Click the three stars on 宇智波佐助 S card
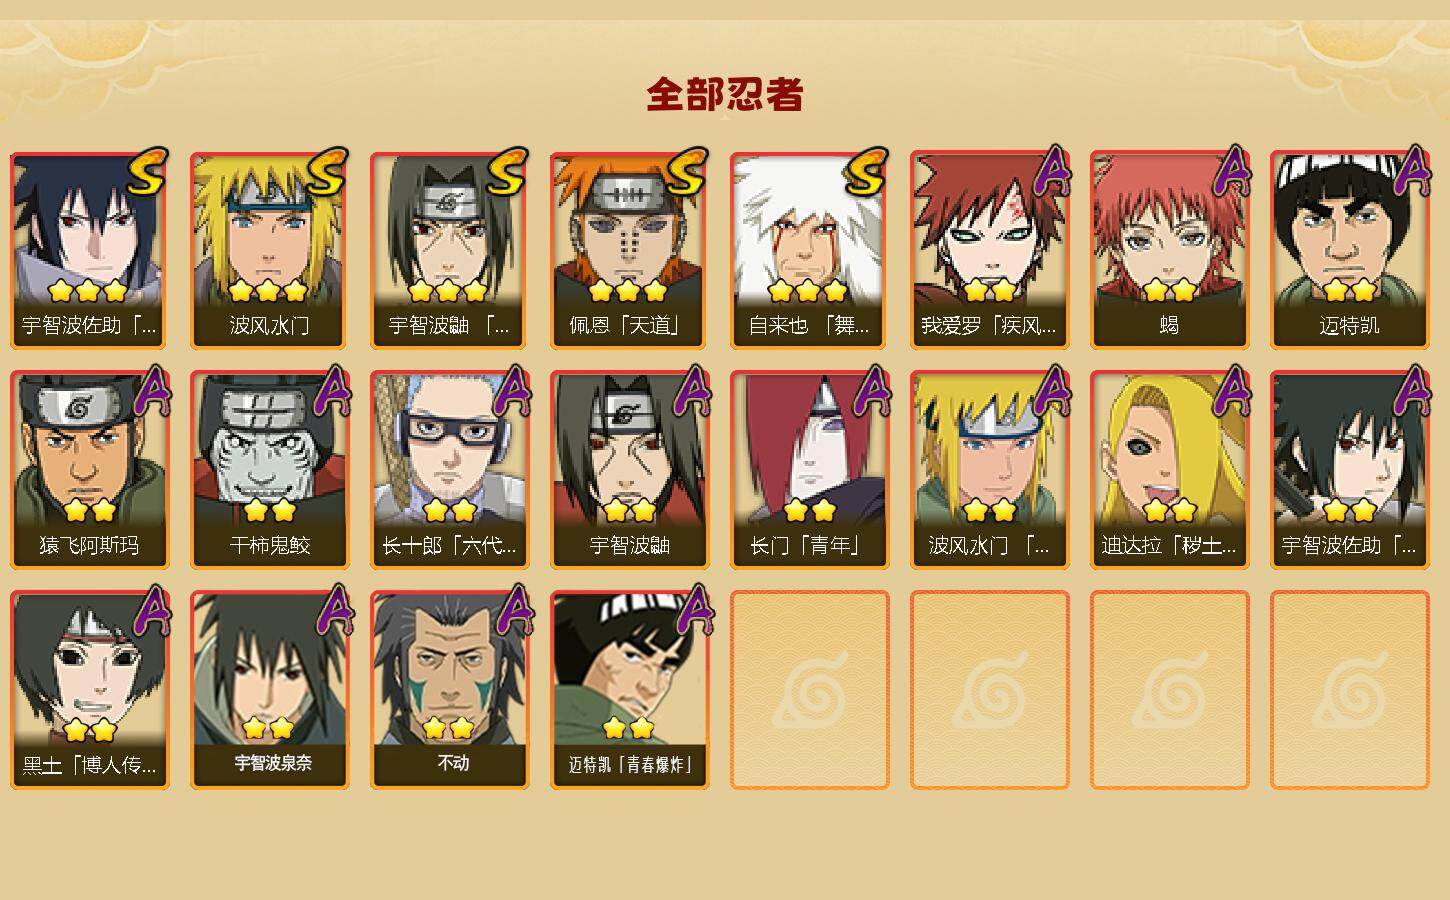The height and width of the screenshot is (900, 1450). [88, 291]
